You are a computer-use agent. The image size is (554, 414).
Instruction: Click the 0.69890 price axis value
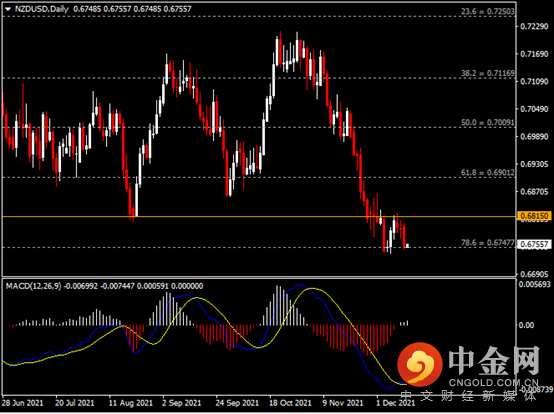coord(534,137)
